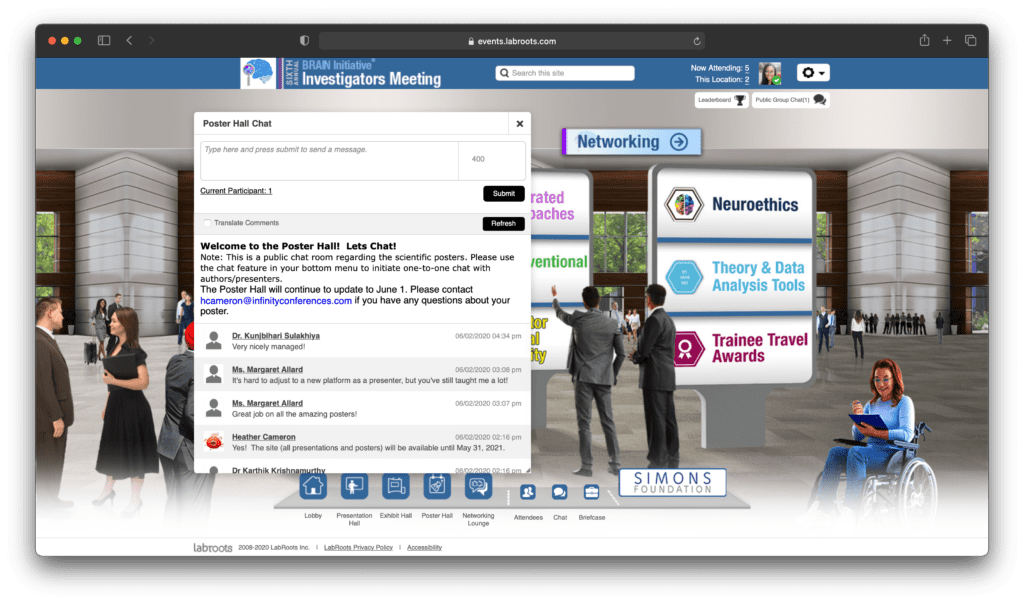This screenshot has height=603, width=1024.
Task: Click in the Search this site field
Action: click(565, 73)
